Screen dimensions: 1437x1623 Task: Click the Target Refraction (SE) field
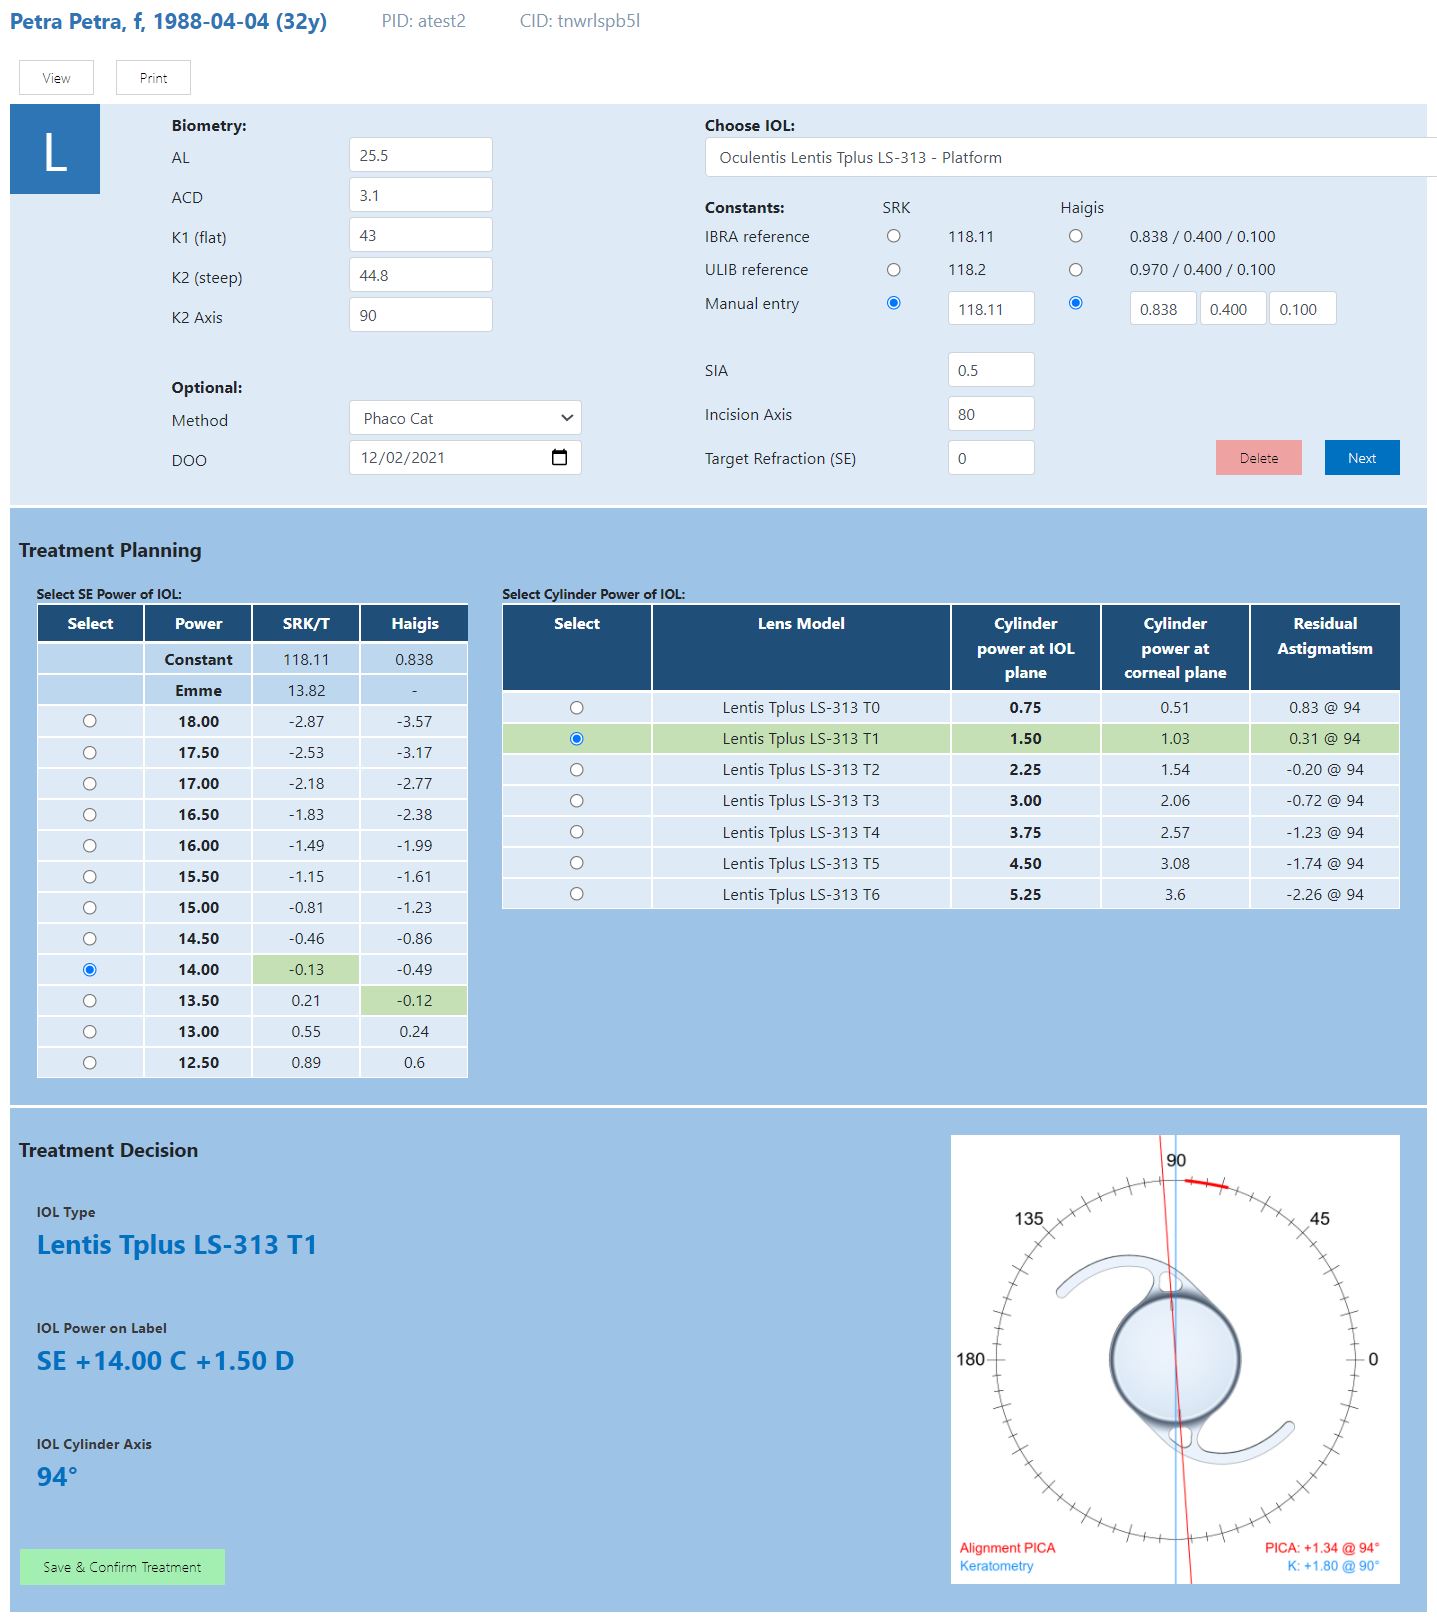(991, 458)
